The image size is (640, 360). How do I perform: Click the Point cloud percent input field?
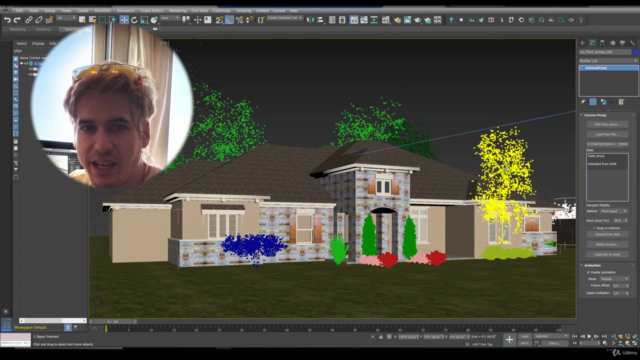tap(618, 221)
